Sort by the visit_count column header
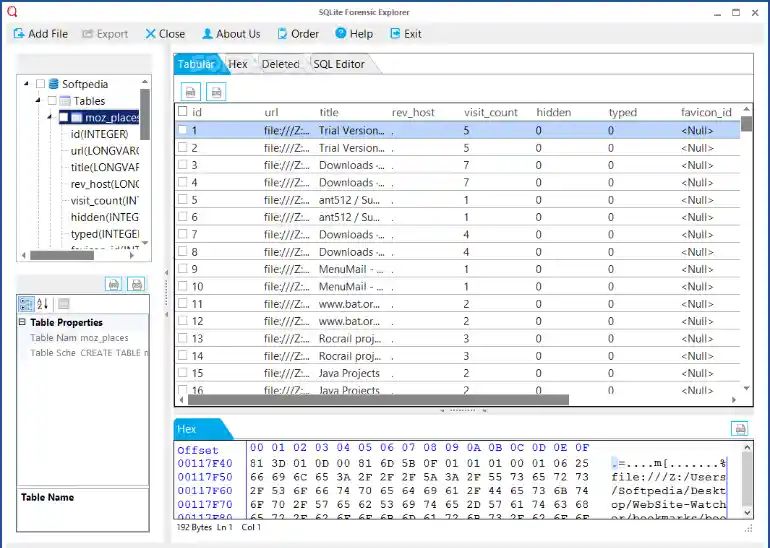 (x=491, y=112)
